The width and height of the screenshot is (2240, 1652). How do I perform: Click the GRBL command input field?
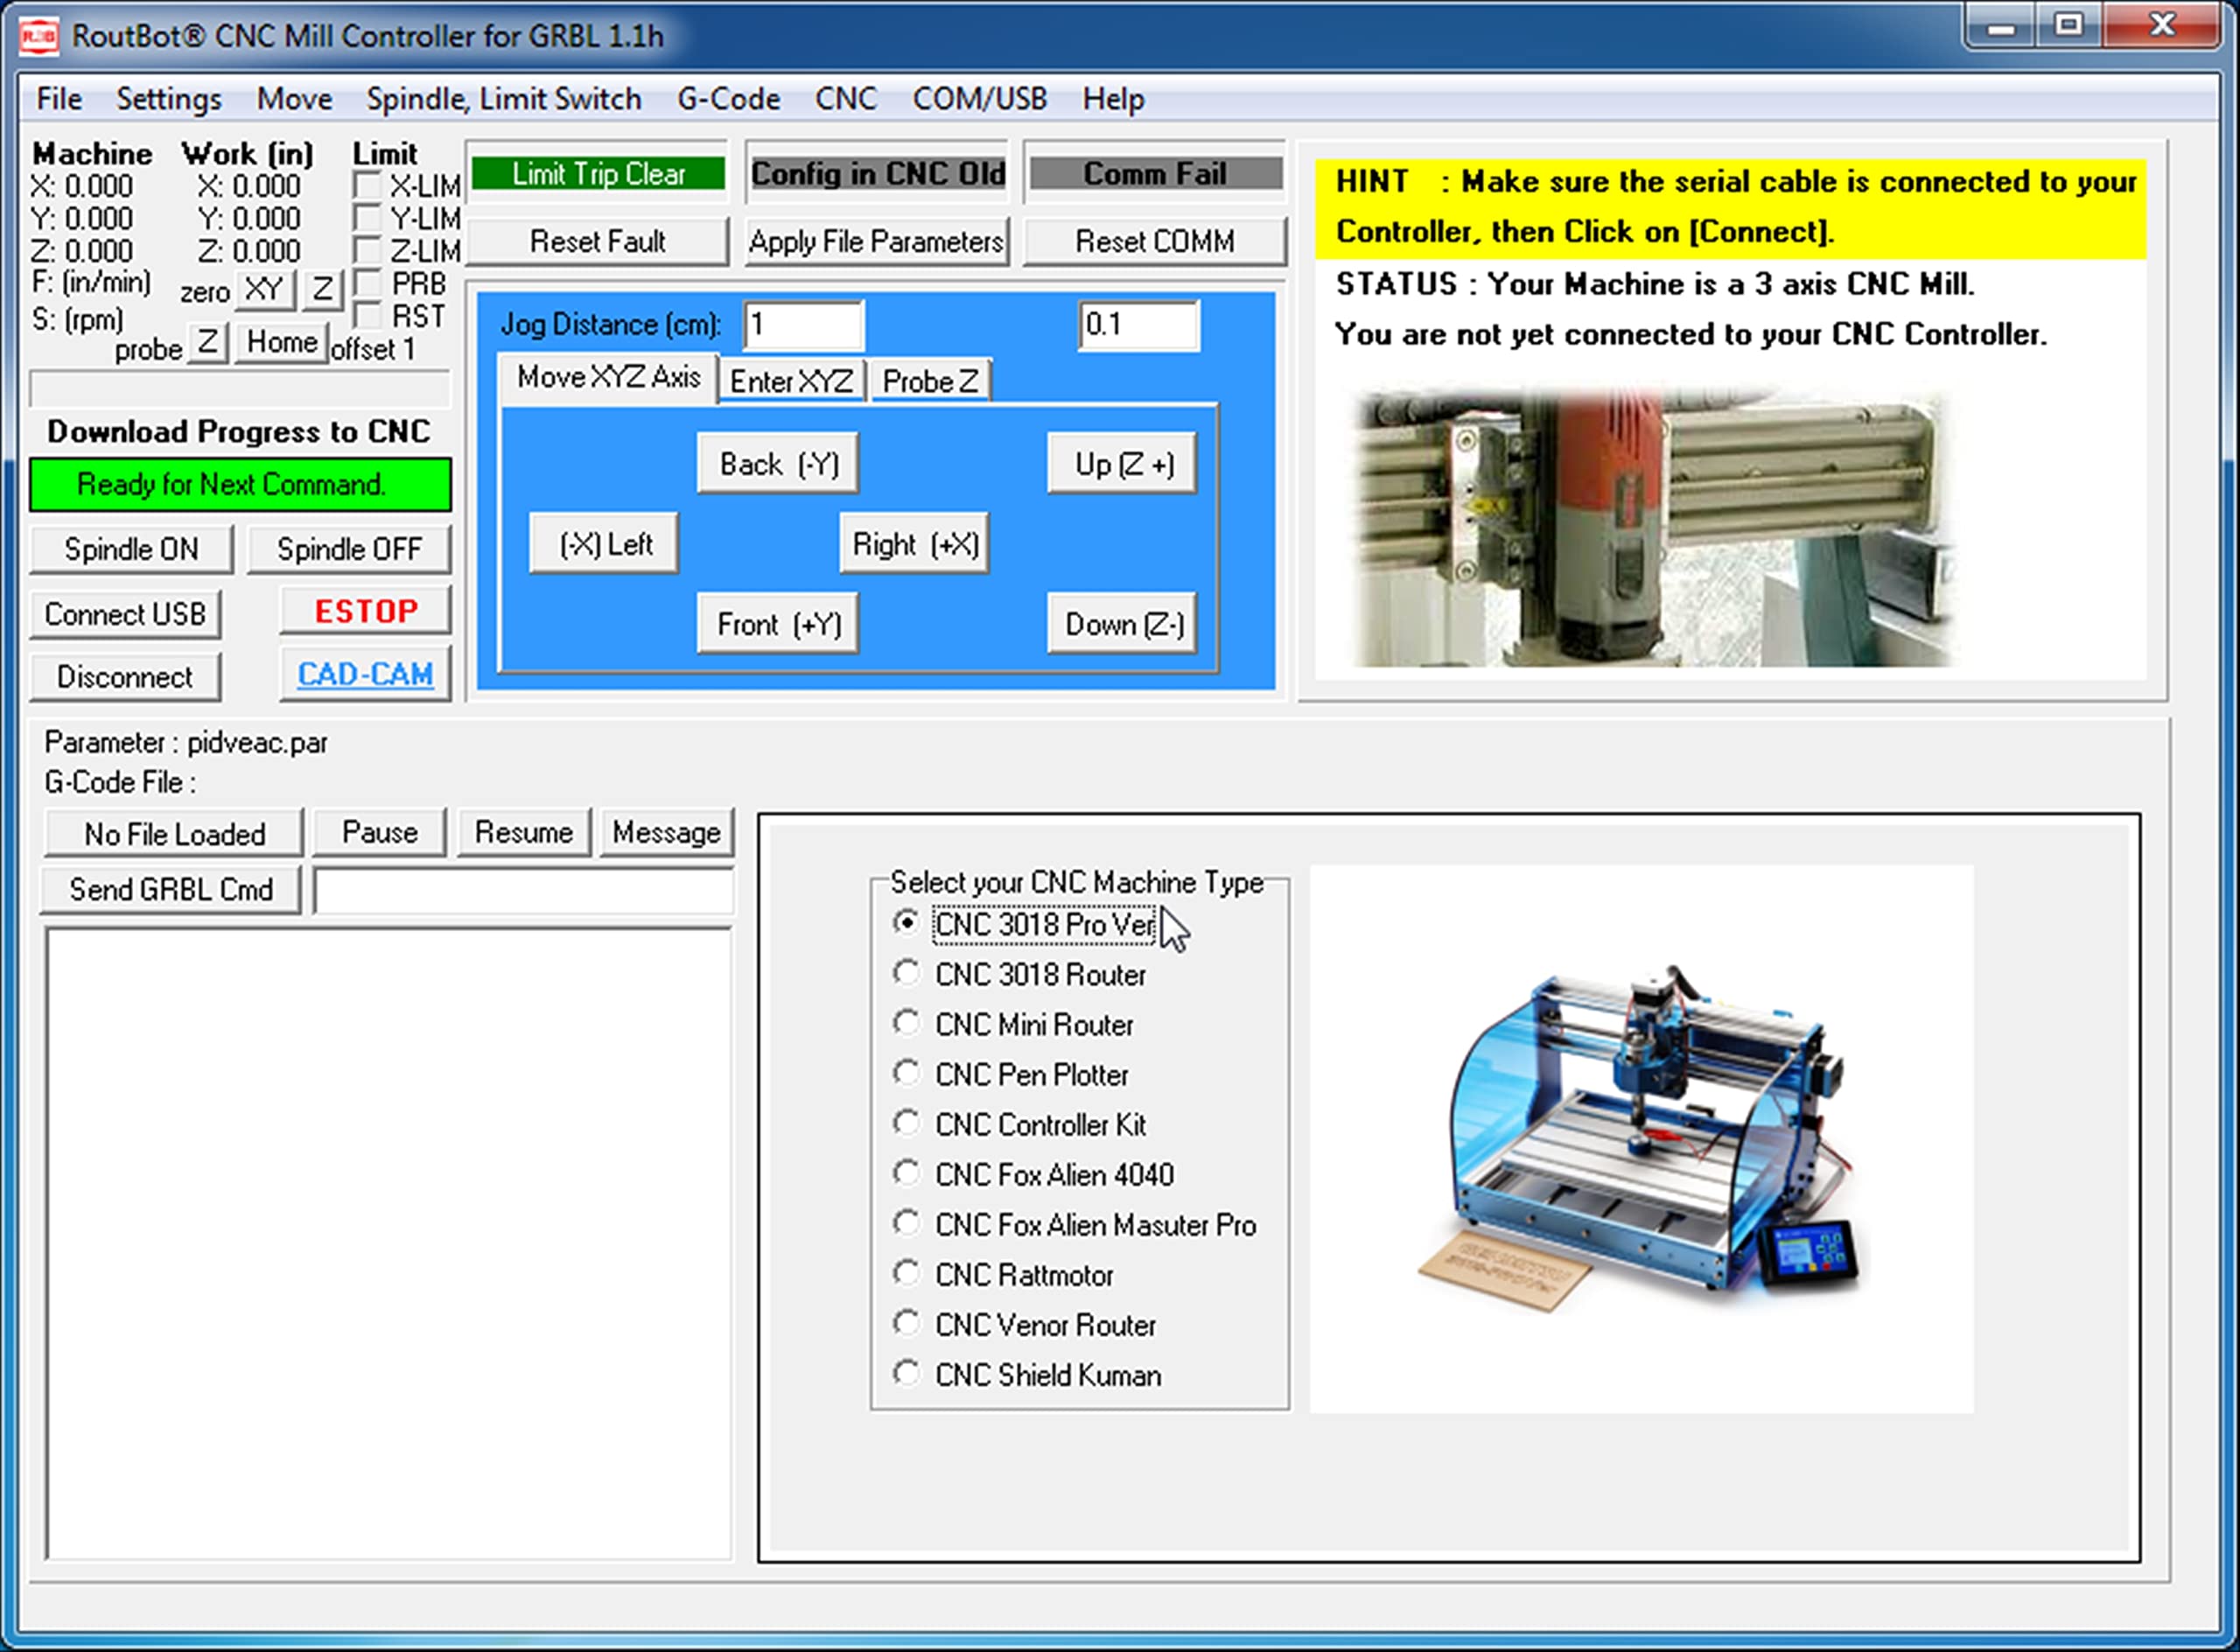[524, 890]
